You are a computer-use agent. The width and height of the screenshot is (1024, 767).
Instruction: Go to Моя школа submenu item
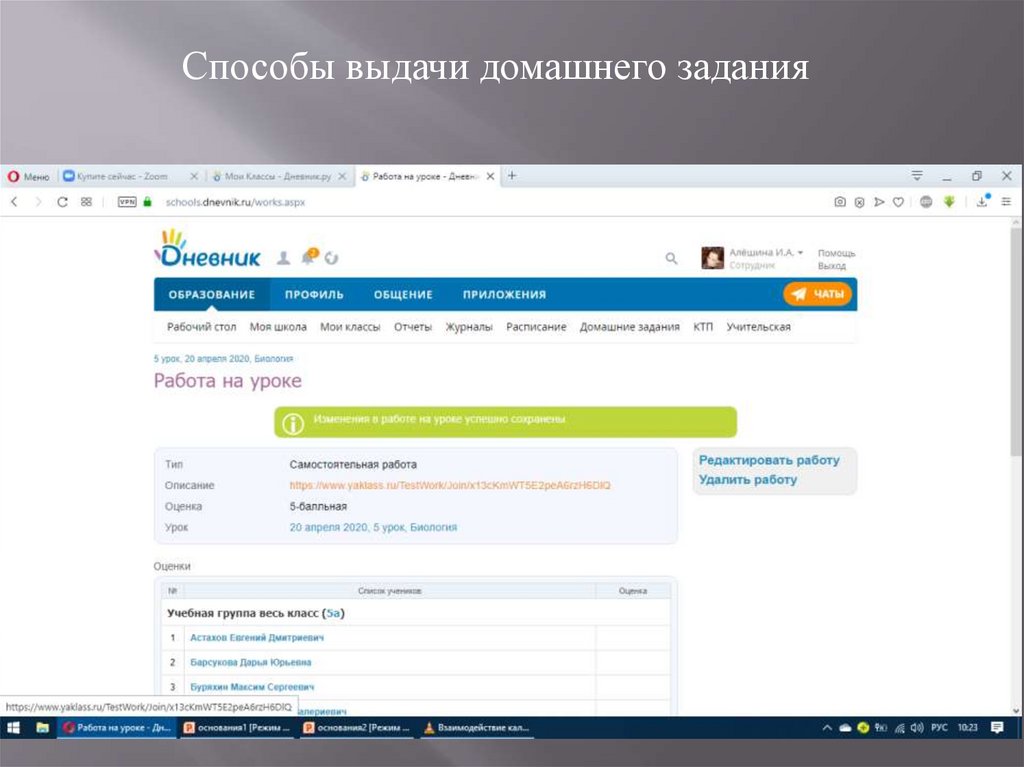pyautogui.click(x=278, y=327)
